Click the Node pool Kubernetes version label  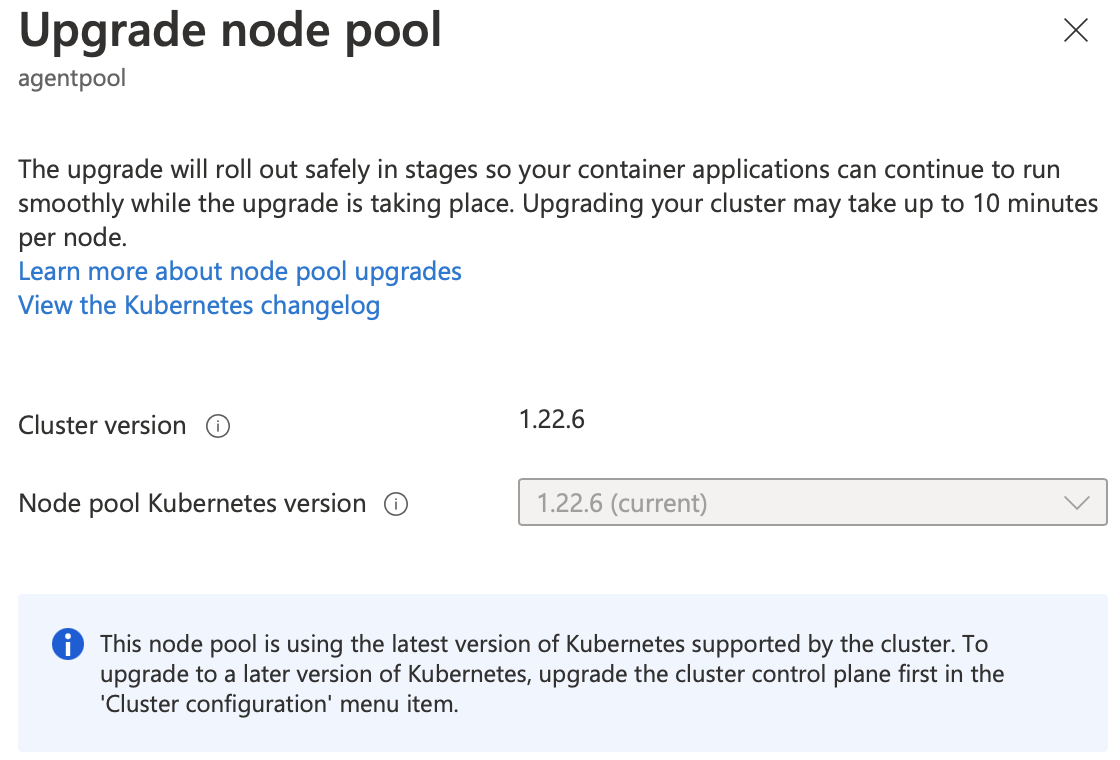pyautogui.click(x=192, y=504)
